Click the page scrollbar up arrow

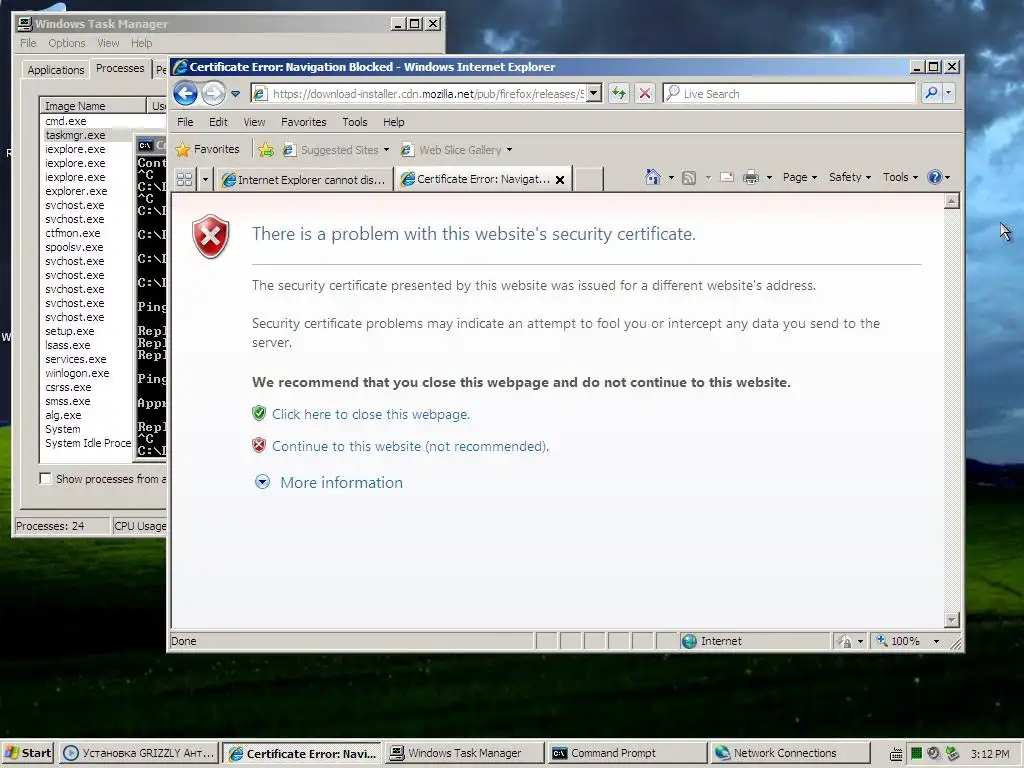[952, 201]
